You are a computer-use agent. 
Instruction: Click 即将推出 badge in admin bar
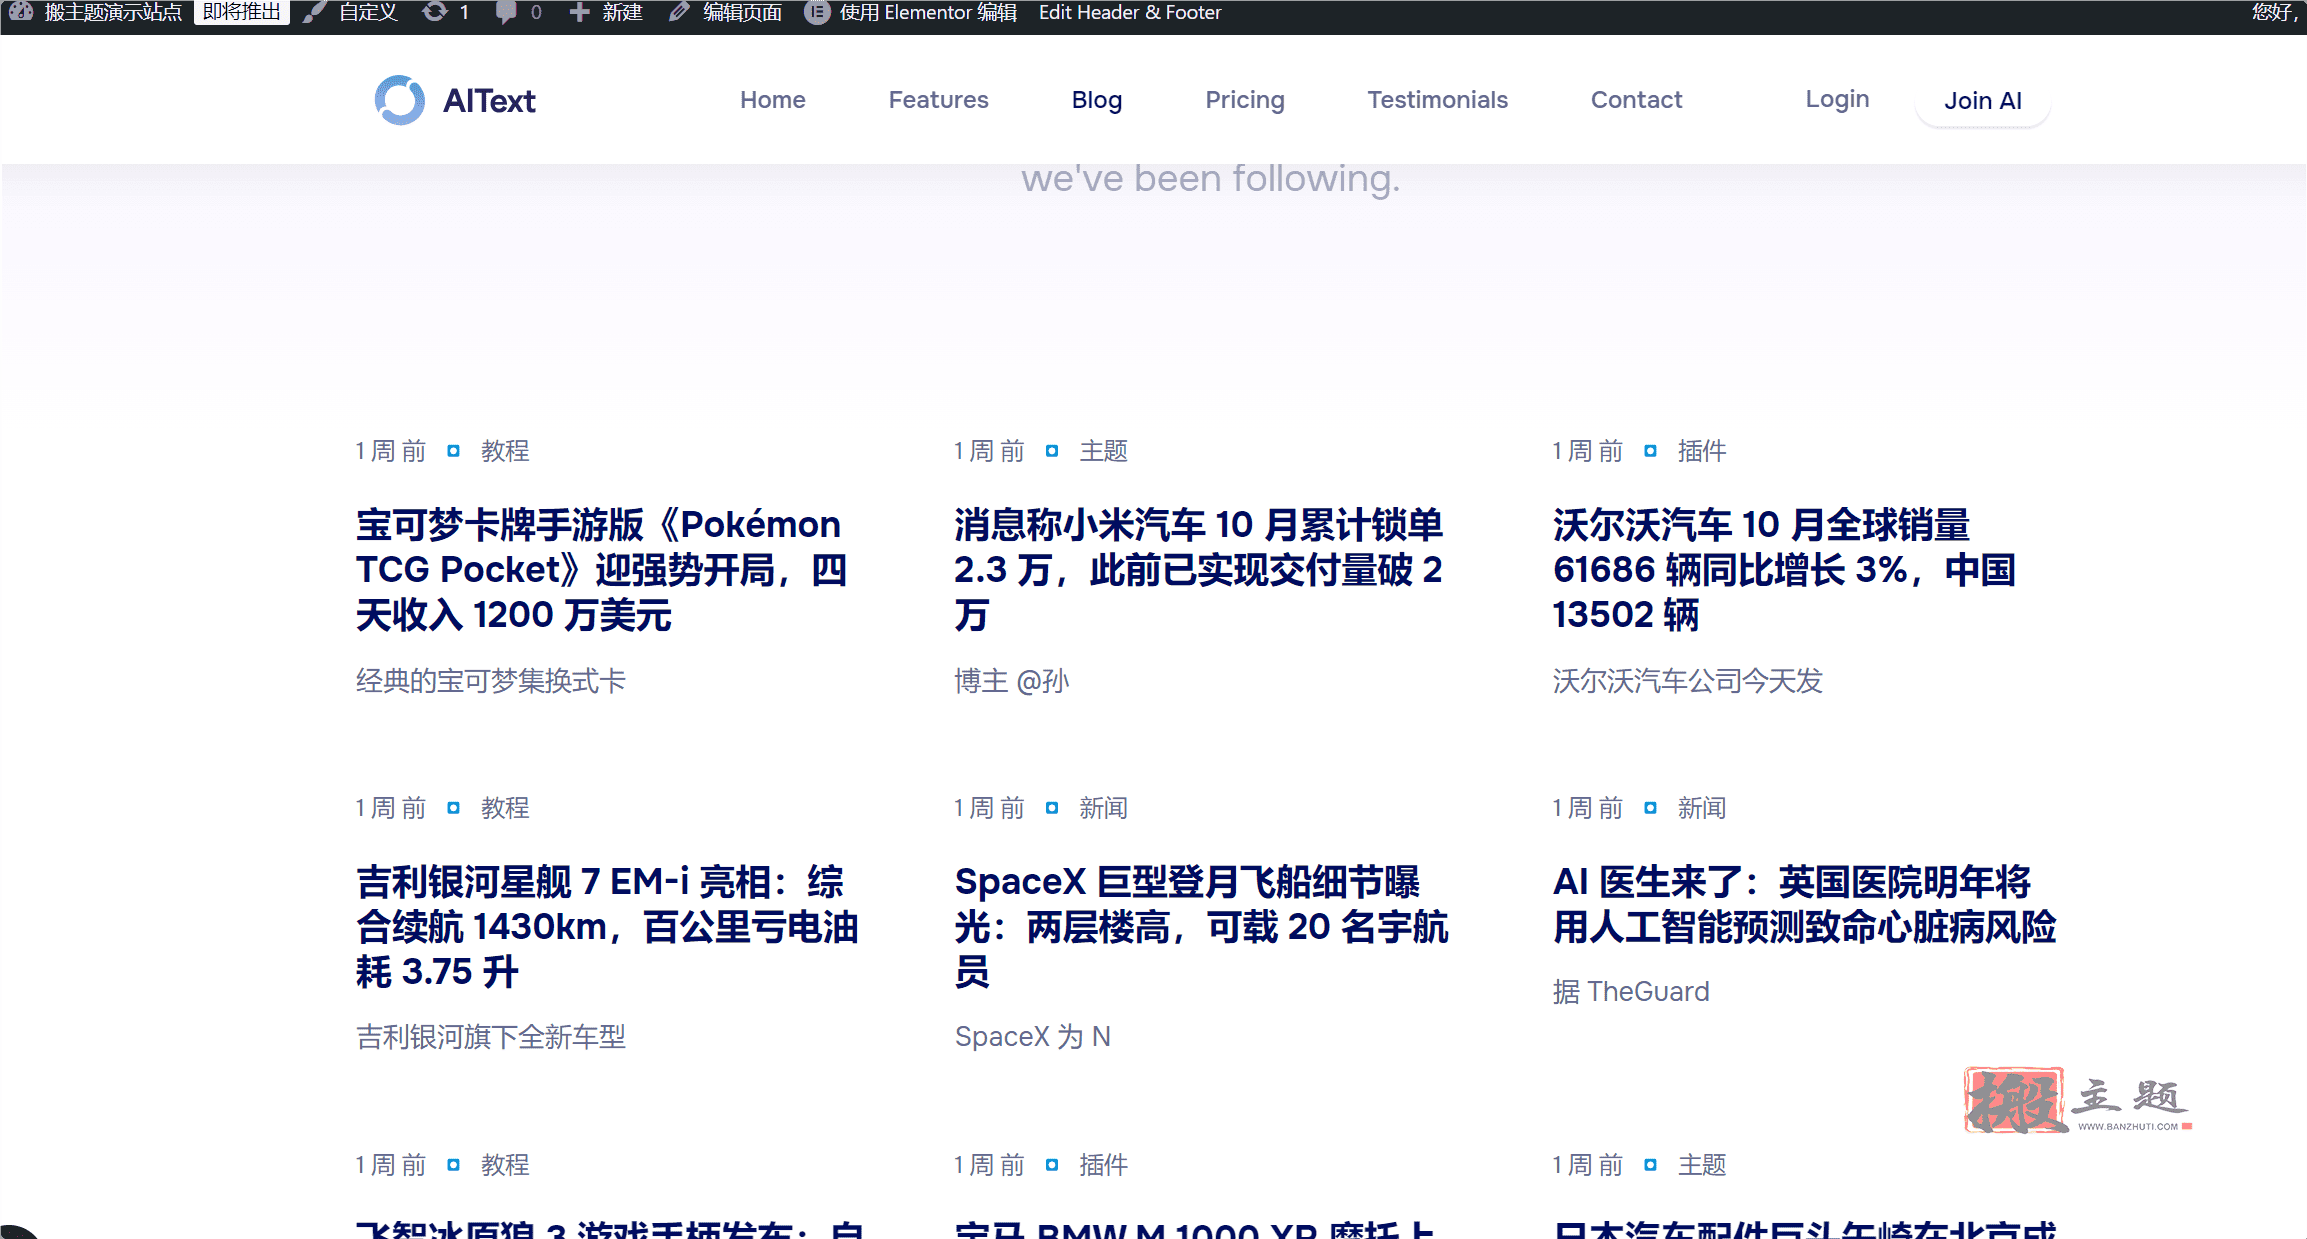[241, 12]
